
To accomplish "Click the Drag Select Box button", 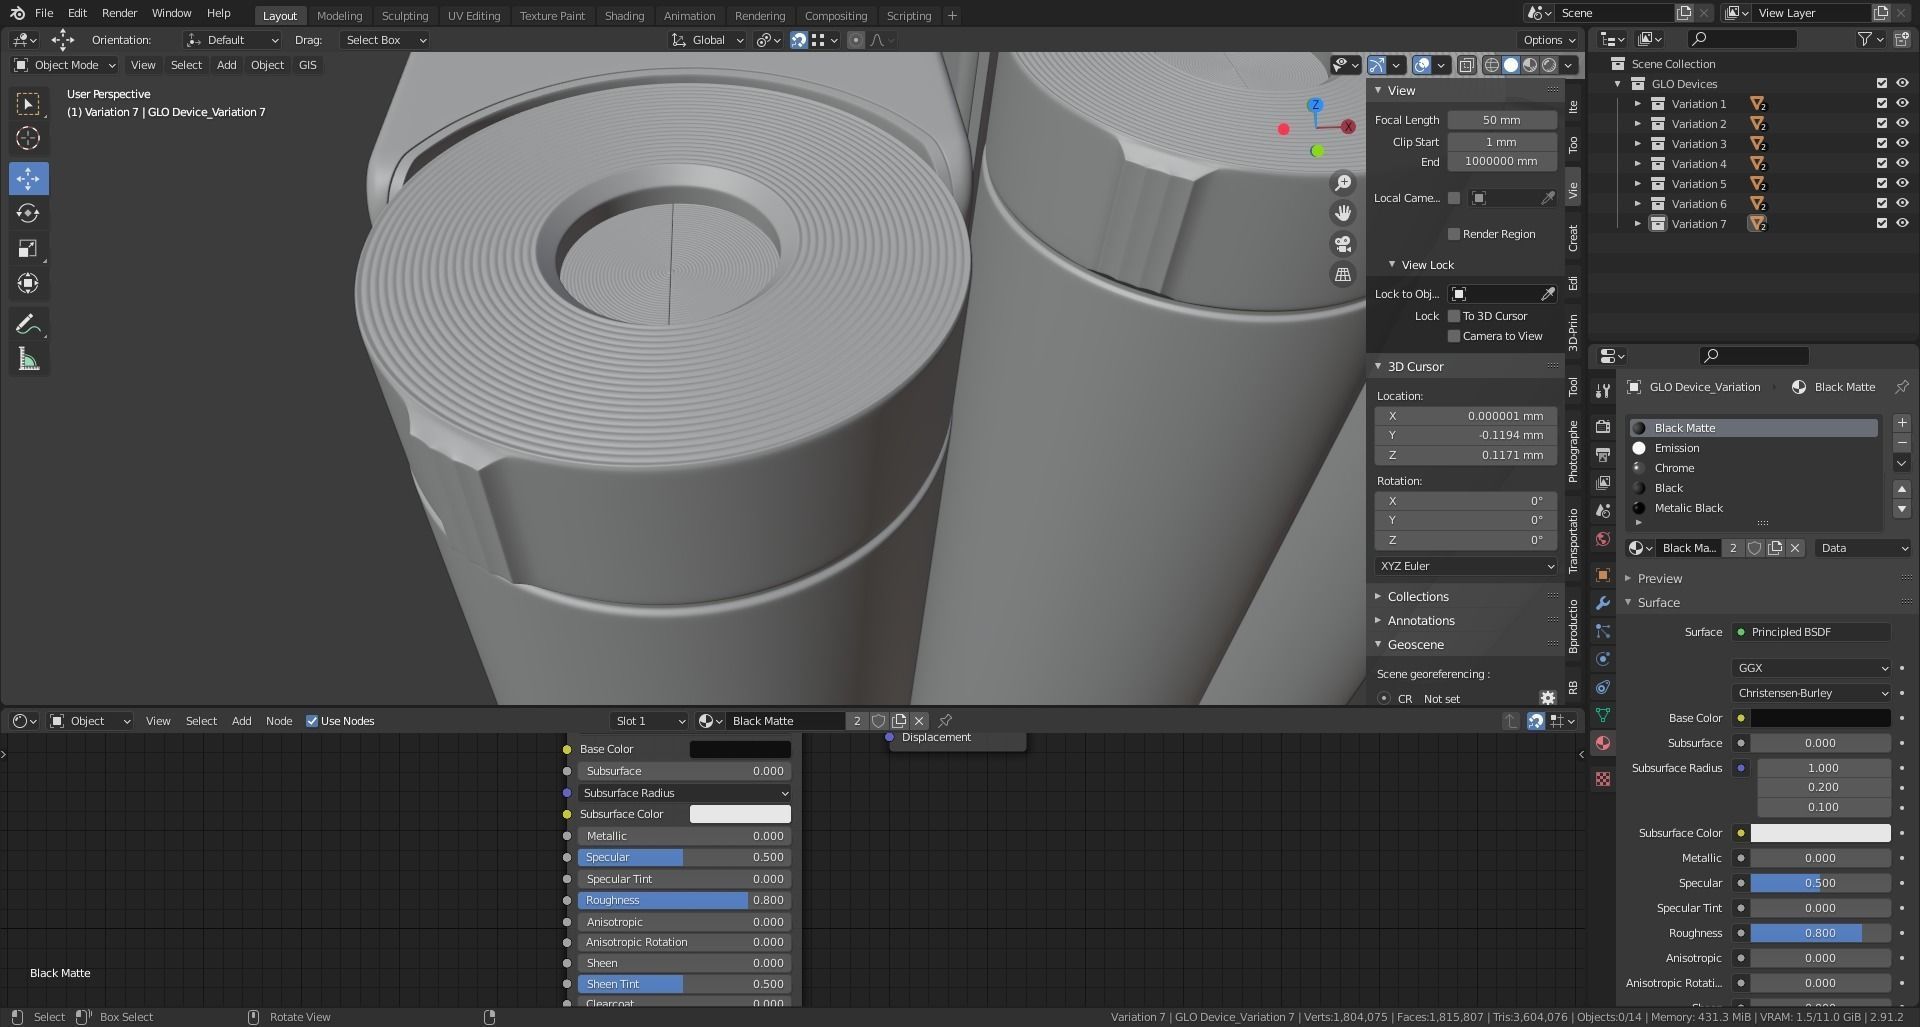I will pyautogui.click(x=386, y=40).
